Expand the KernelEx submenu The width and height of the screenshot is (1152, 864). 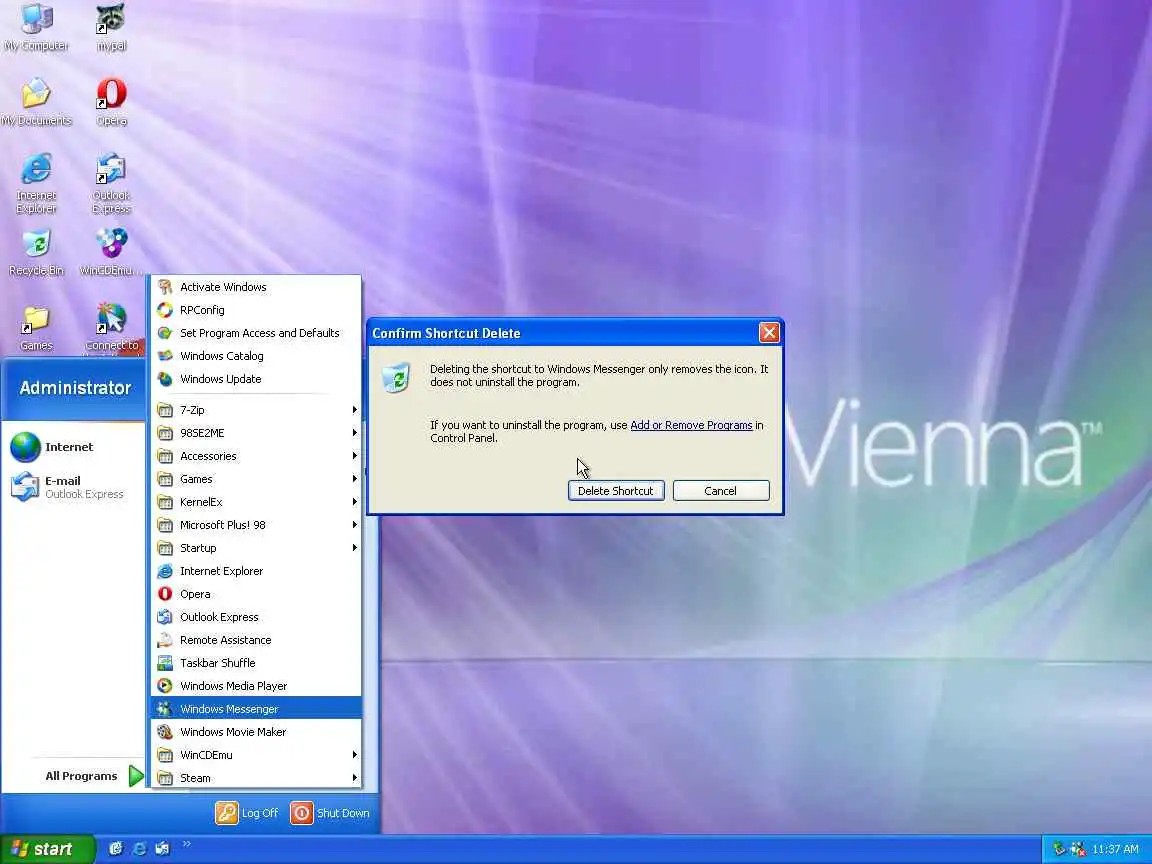(256, 502)
